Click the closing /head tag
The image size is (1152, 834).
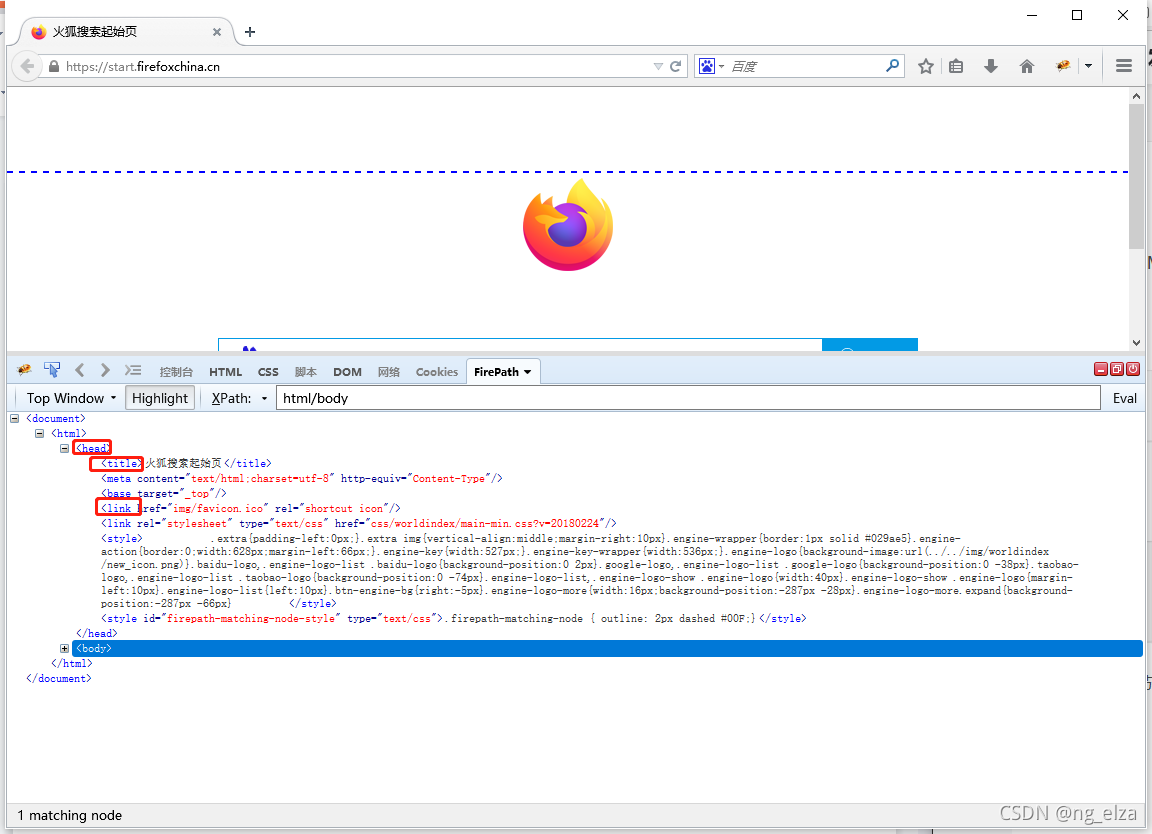click(96, 633)
